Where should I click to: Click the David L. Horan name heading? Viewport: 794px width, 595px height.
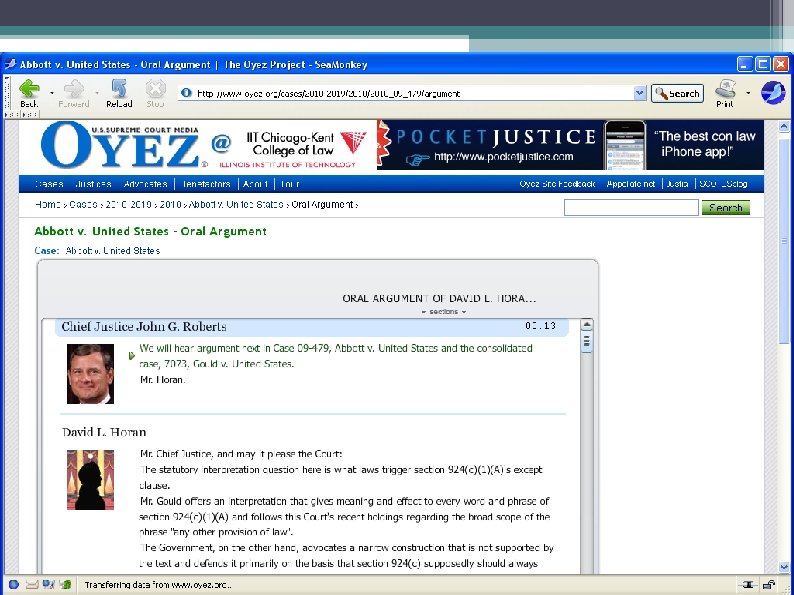104,432
